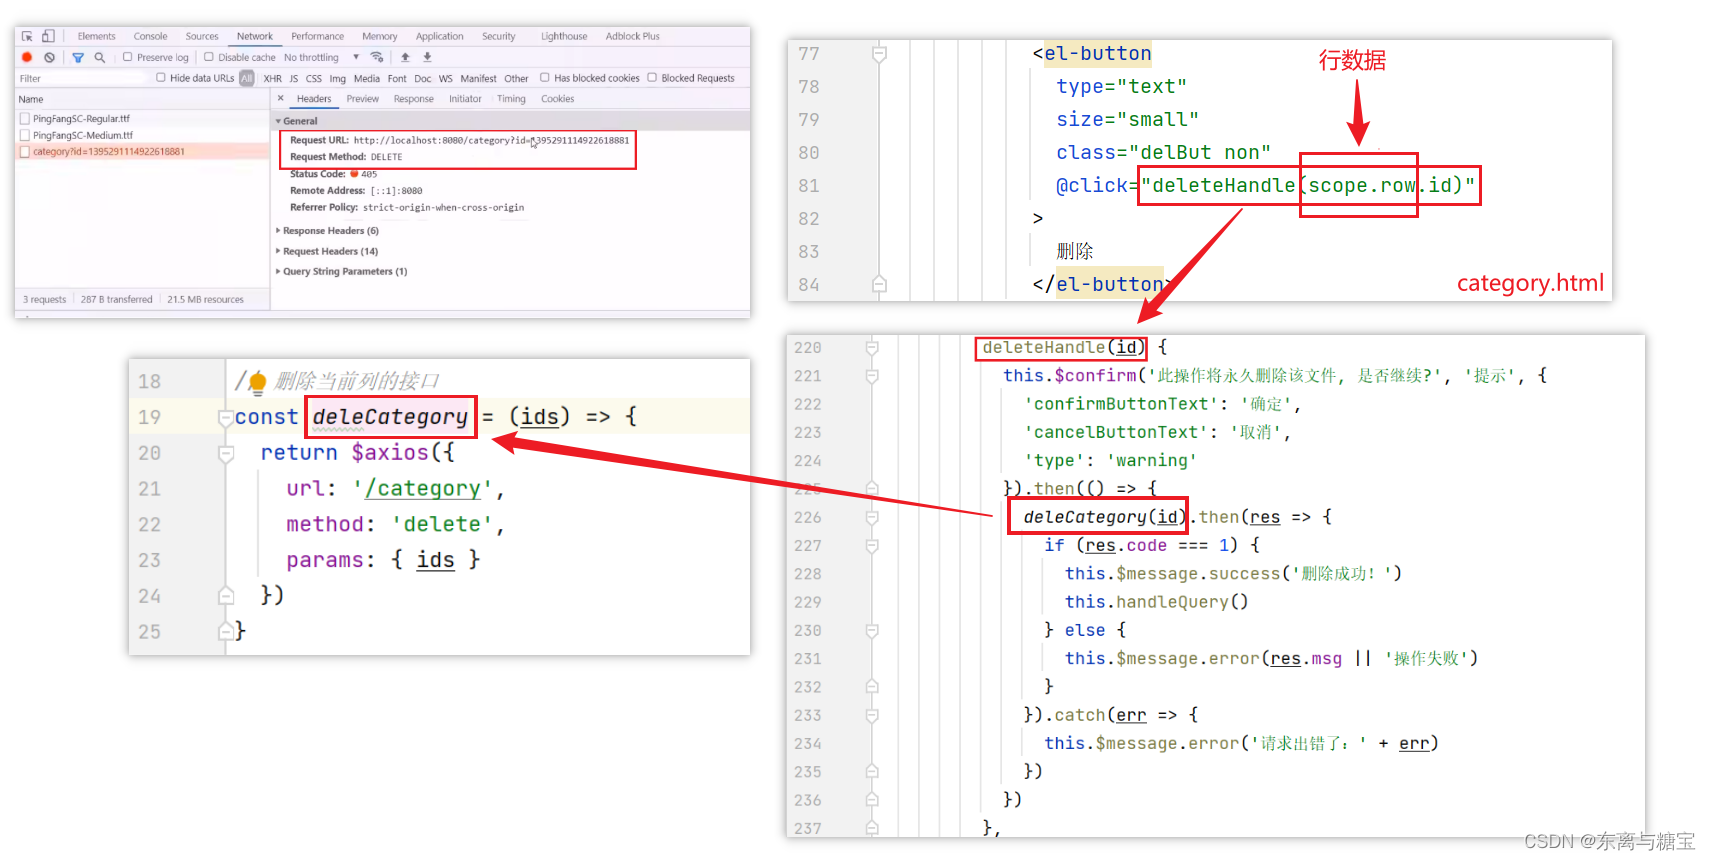The height and width of the screenshot is (860, 1711).
Task: Open the Lighthouse tab
Action: pos(564,36)
